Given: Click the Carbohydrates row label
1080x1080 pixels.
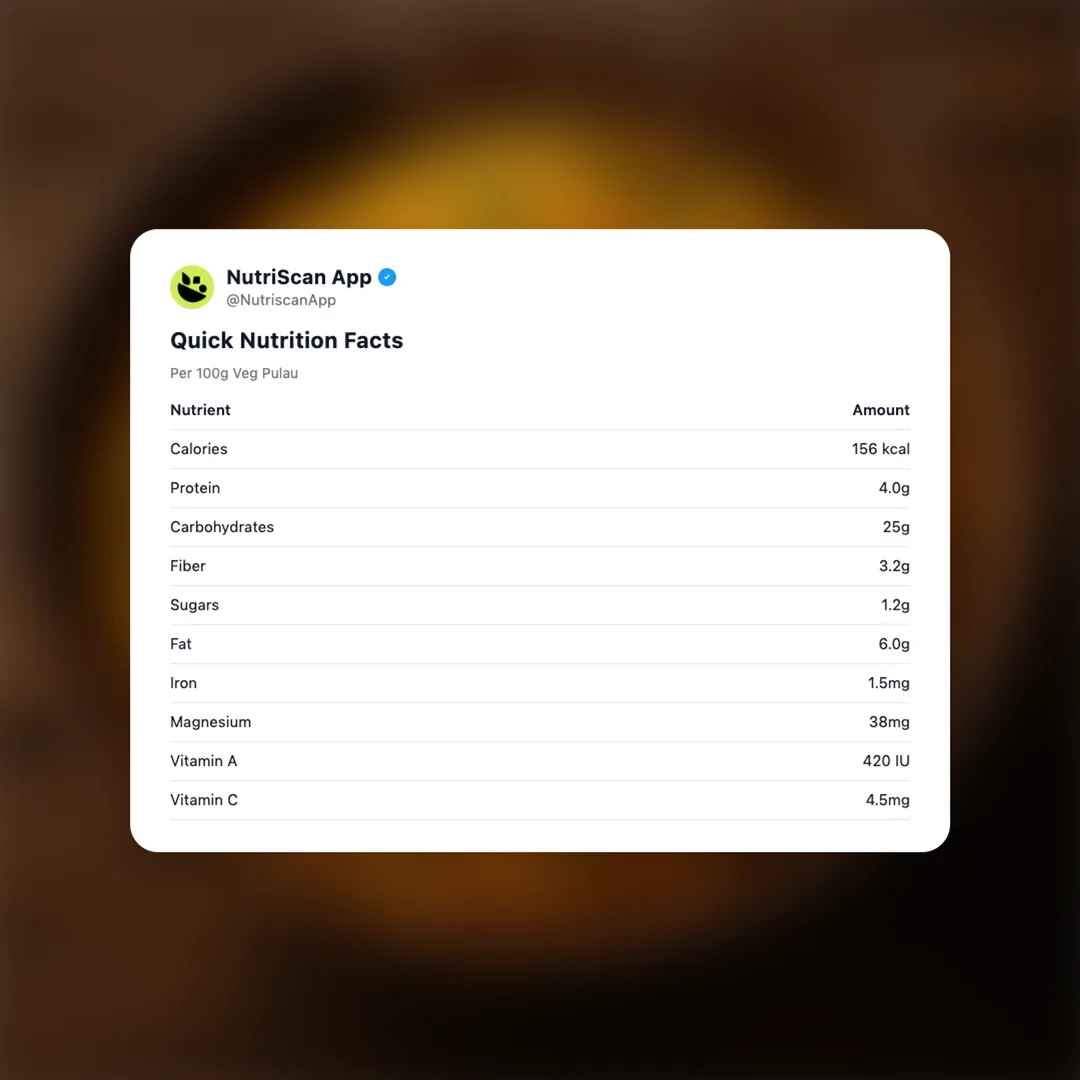Looking at the screenshot, I should (222, 527).
